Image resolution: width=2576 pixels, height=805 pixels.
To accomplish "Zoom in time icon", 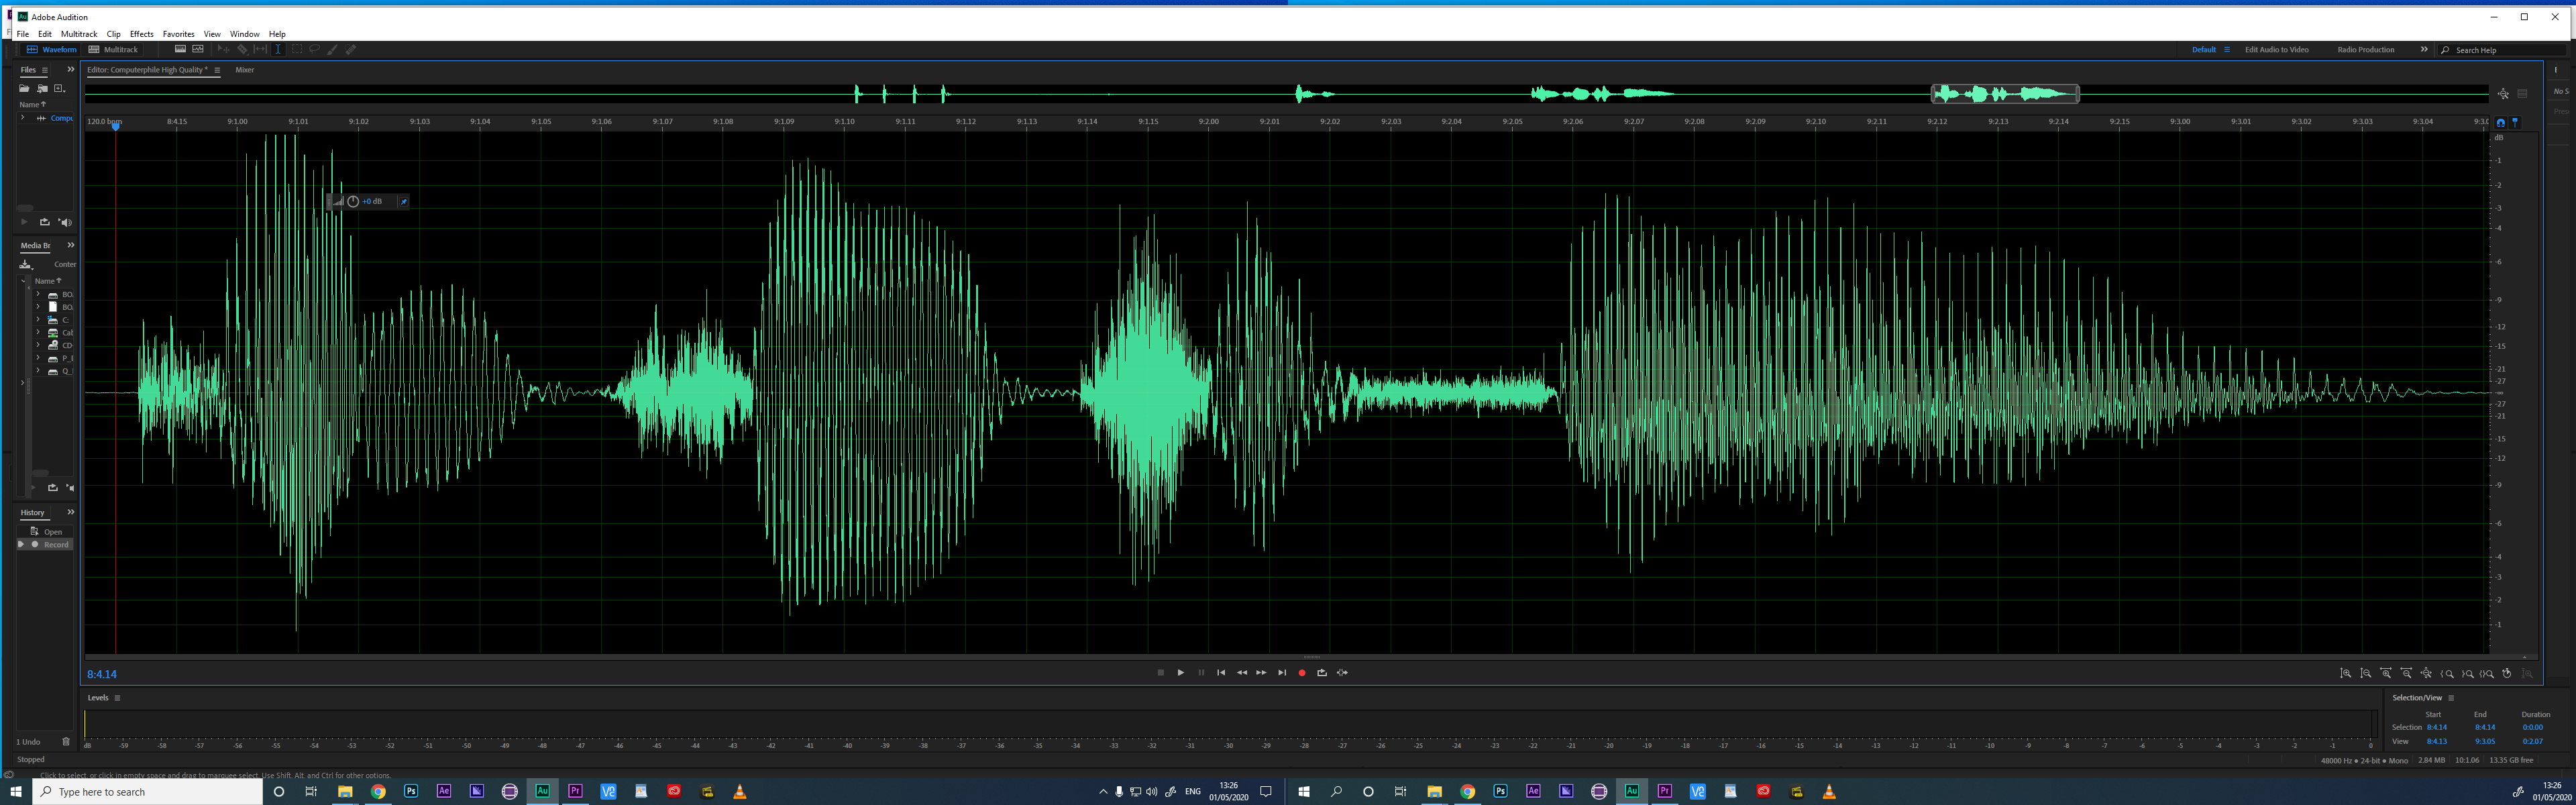I will 2386,673.
